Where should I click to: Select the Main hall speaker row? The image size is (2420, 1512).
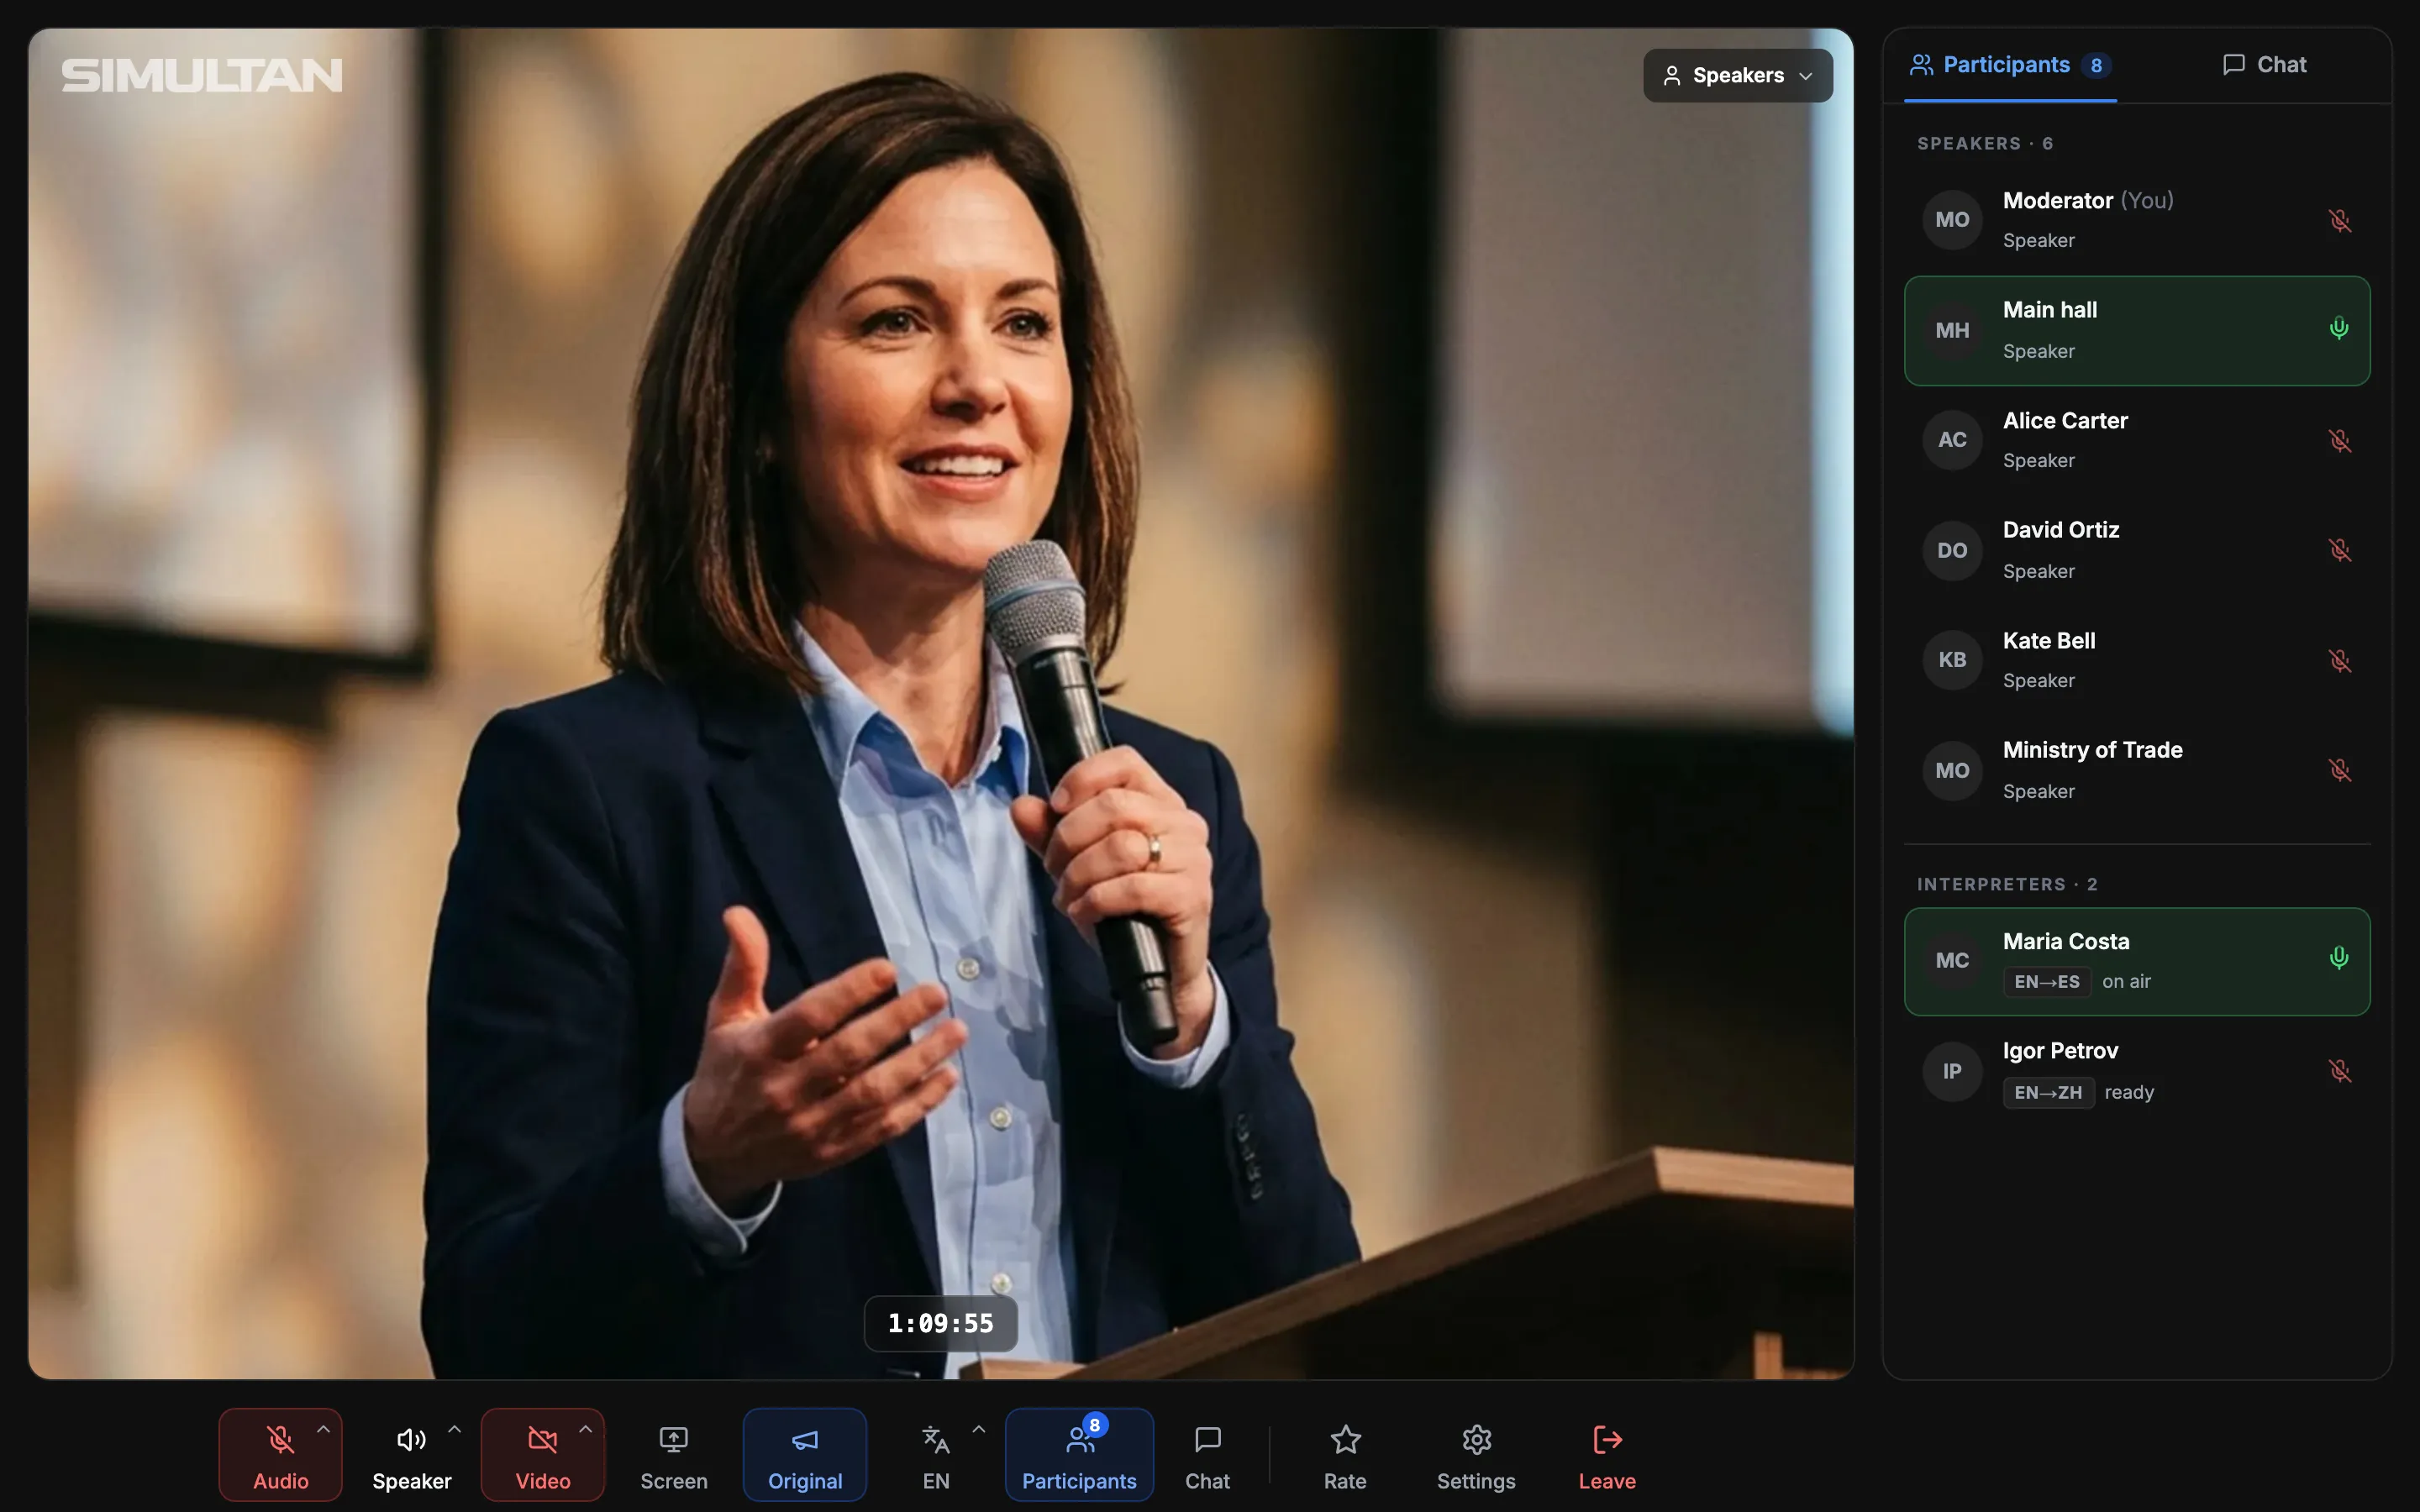pyautogui.click(x=2137, y=331)
